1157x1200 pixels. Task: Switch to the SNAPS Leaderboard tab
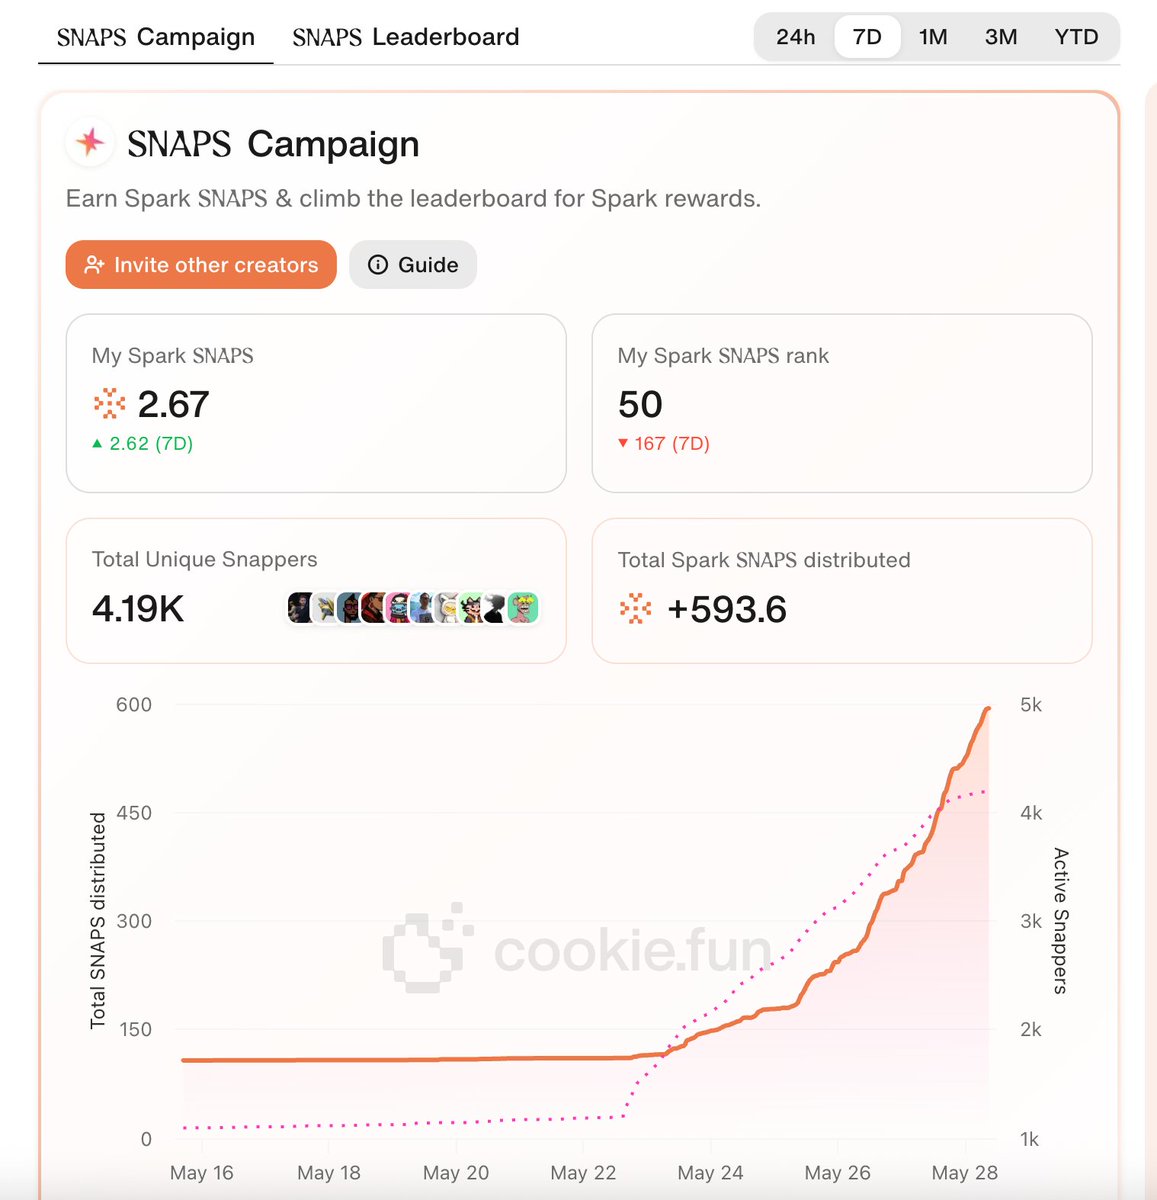[406, 37]
